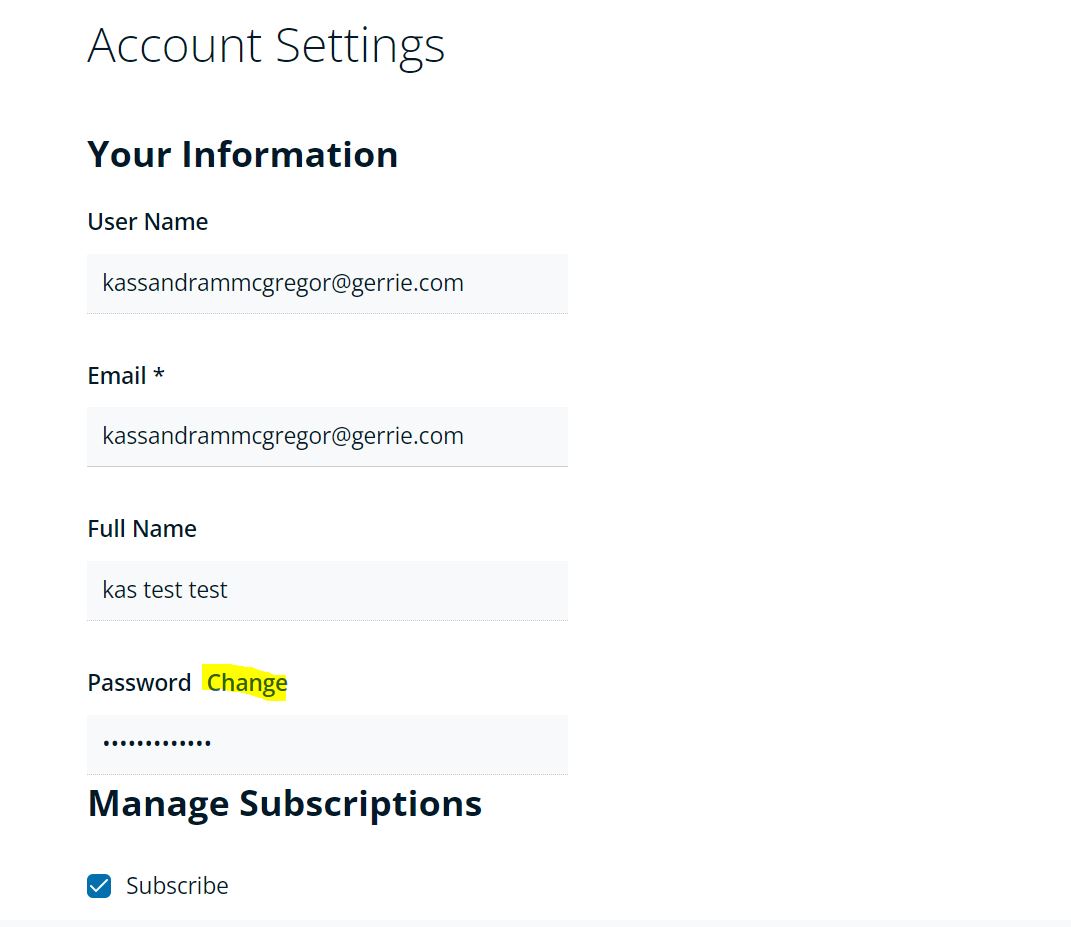Click the User Name label
Screen dimensions: 1071x927
pyautogui.click(x=148, y=222)
